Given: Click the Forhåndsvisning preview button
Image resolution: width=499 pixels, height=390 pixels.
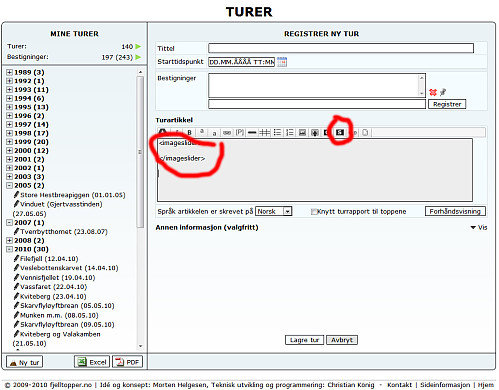Looking at the screenshot, I should coord(455,211).
